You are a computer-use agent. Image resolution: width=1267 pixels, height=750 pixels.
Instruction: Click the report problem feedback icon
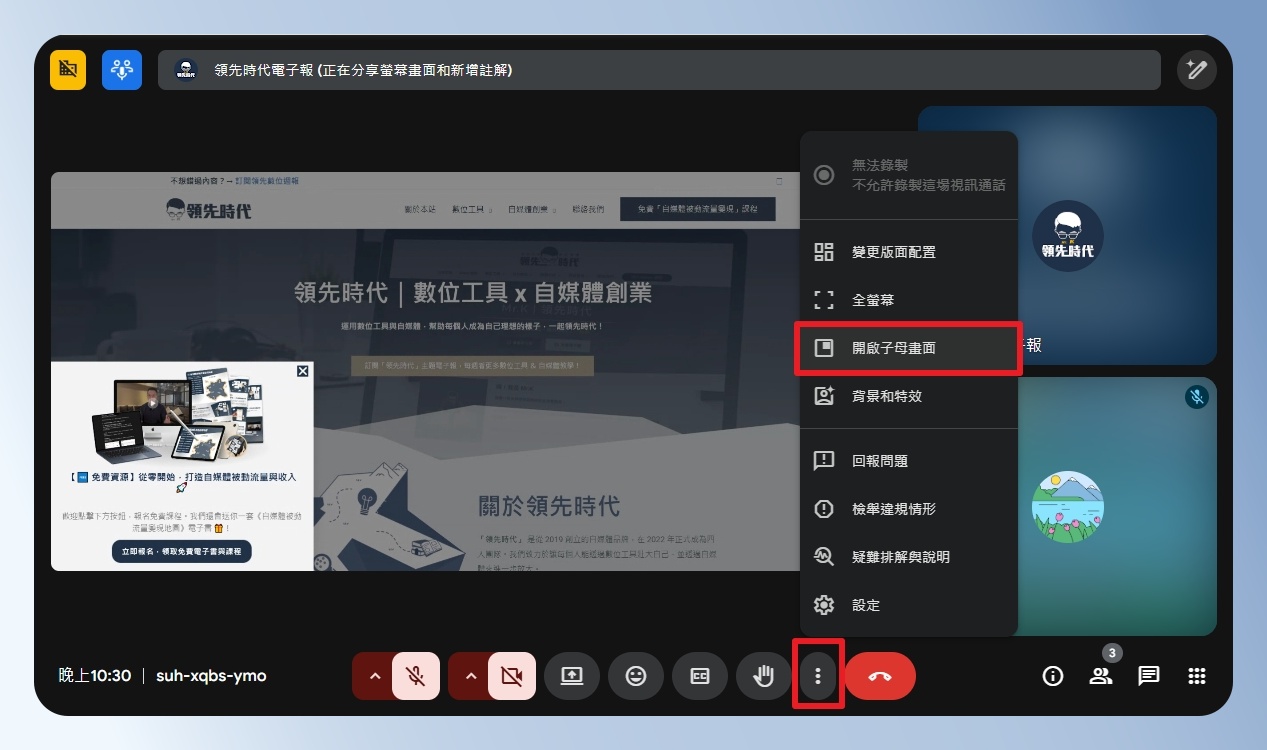tap(824, 461)
